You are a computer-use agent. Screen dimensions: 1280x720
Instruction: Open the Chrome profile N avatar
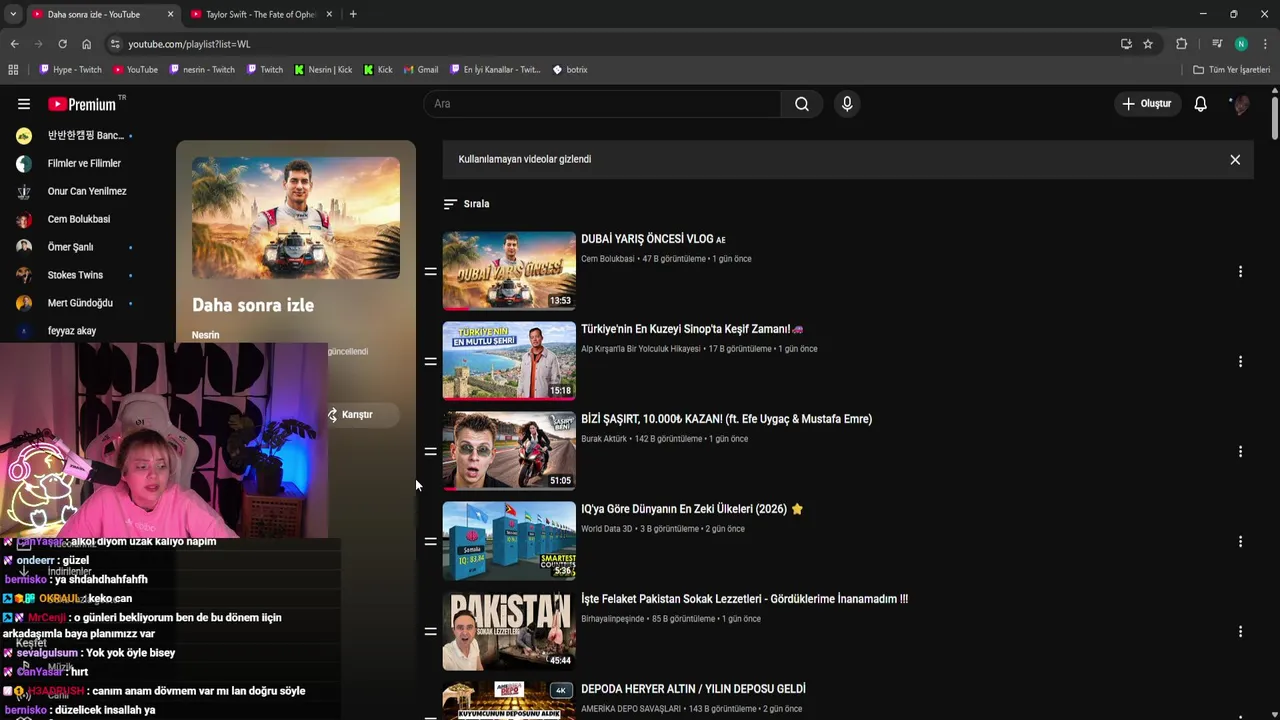(x=1241, y=44)
